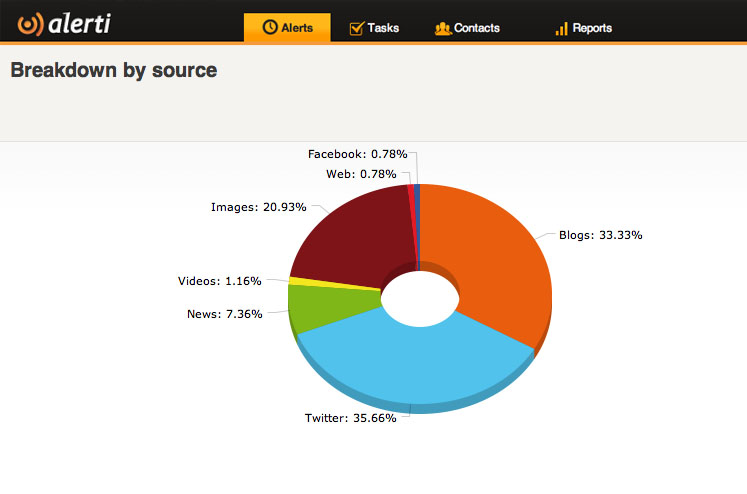The height and width of the screenshot is (494, 747).
Task: Click the Twitter: 35.66% label
Action: (350, 418)
